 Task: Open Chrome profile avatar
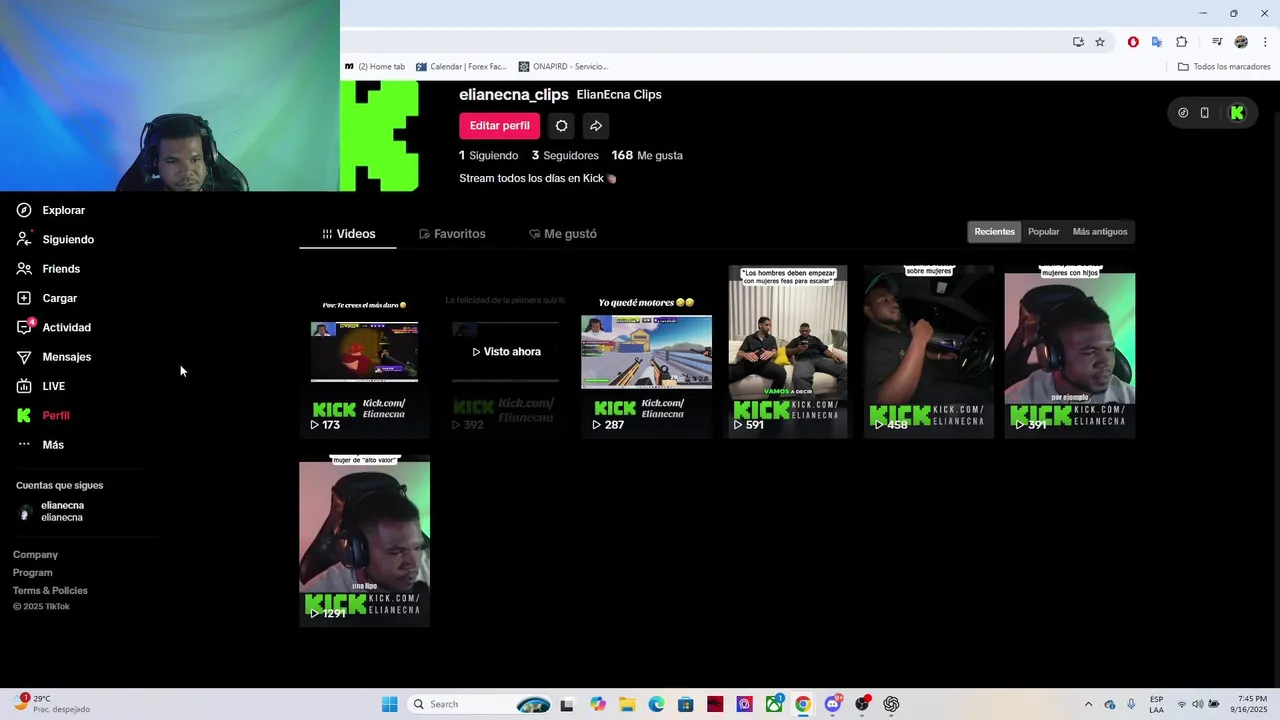click(x=1241, y=42)
